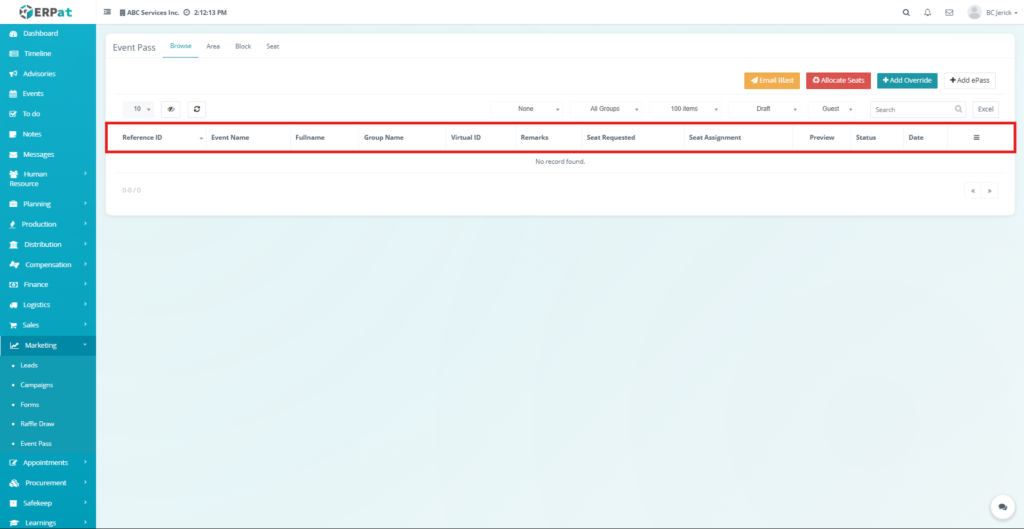Expand the Human Resource sidebar menu

tap(48, 178)
